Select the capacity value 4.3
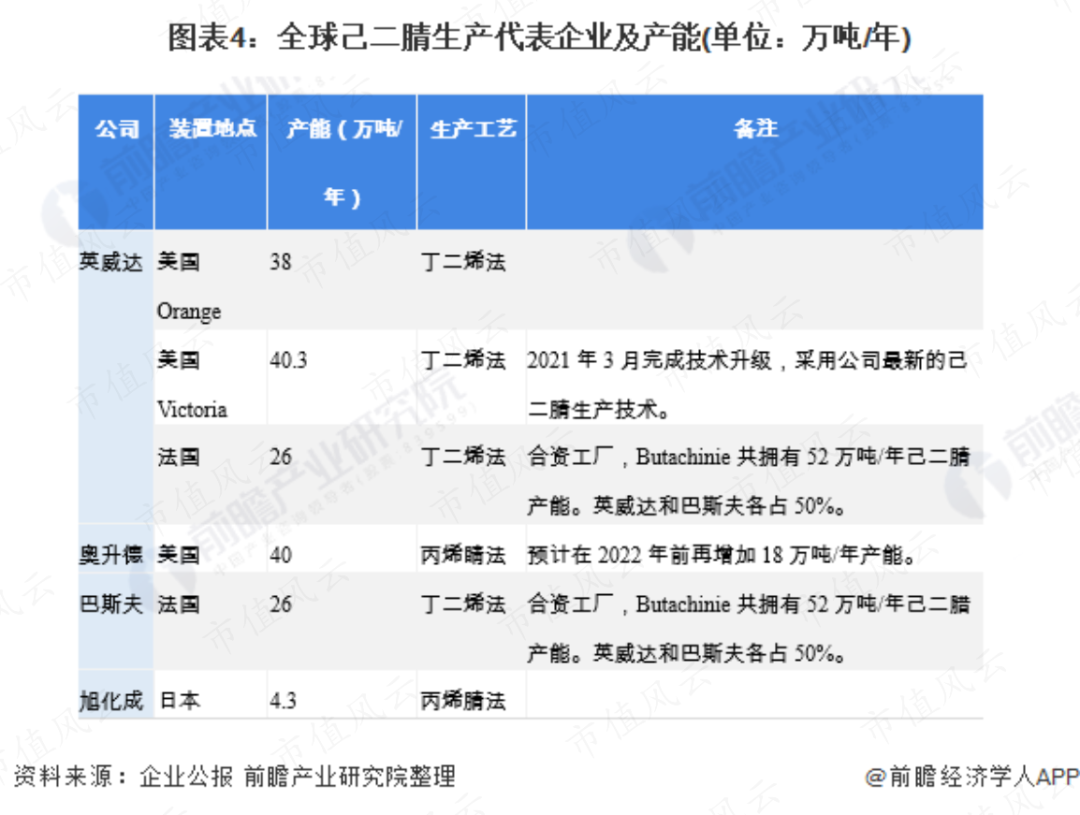 [283, 701]
